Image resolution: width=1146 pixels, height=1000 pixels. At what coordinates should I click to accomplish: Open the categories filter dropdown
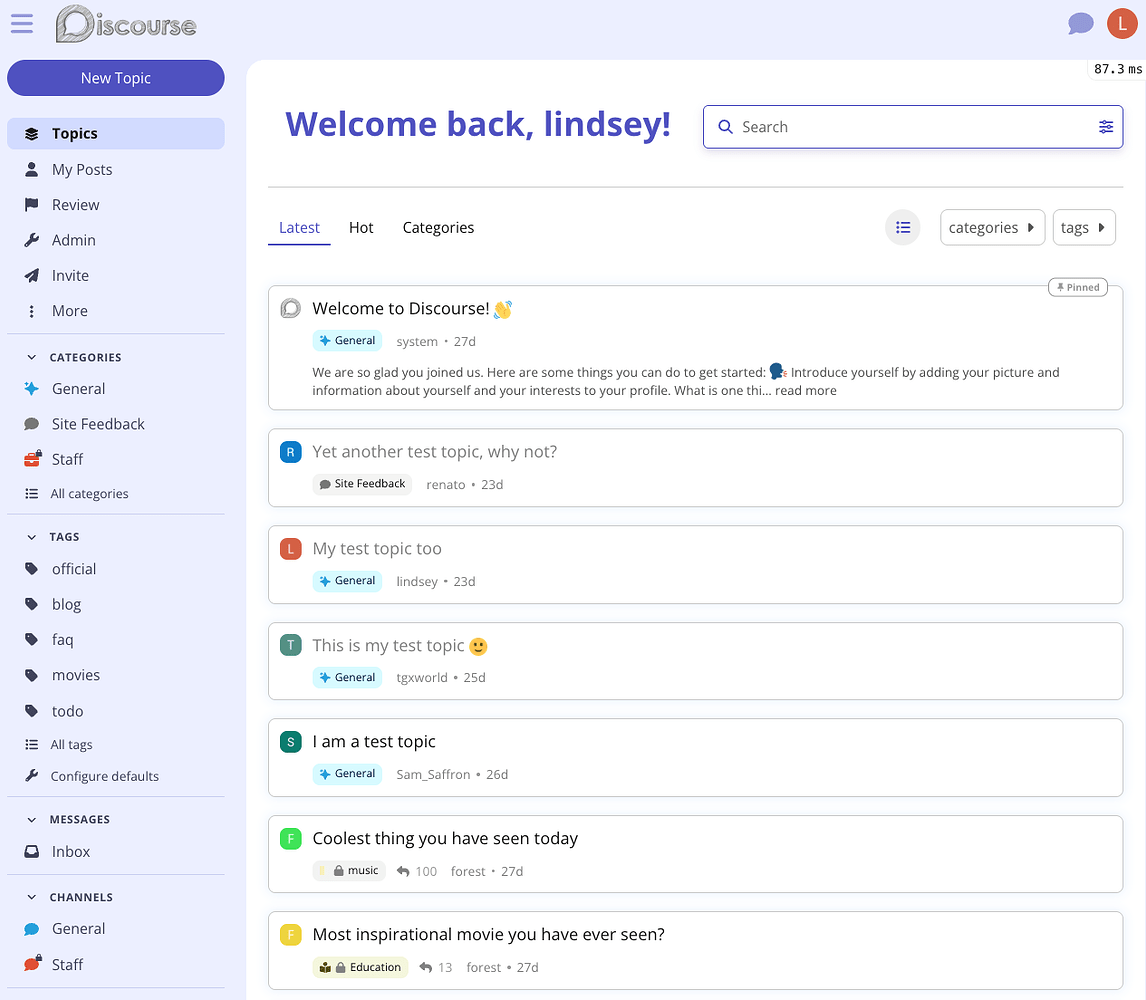tap(991, 228)
